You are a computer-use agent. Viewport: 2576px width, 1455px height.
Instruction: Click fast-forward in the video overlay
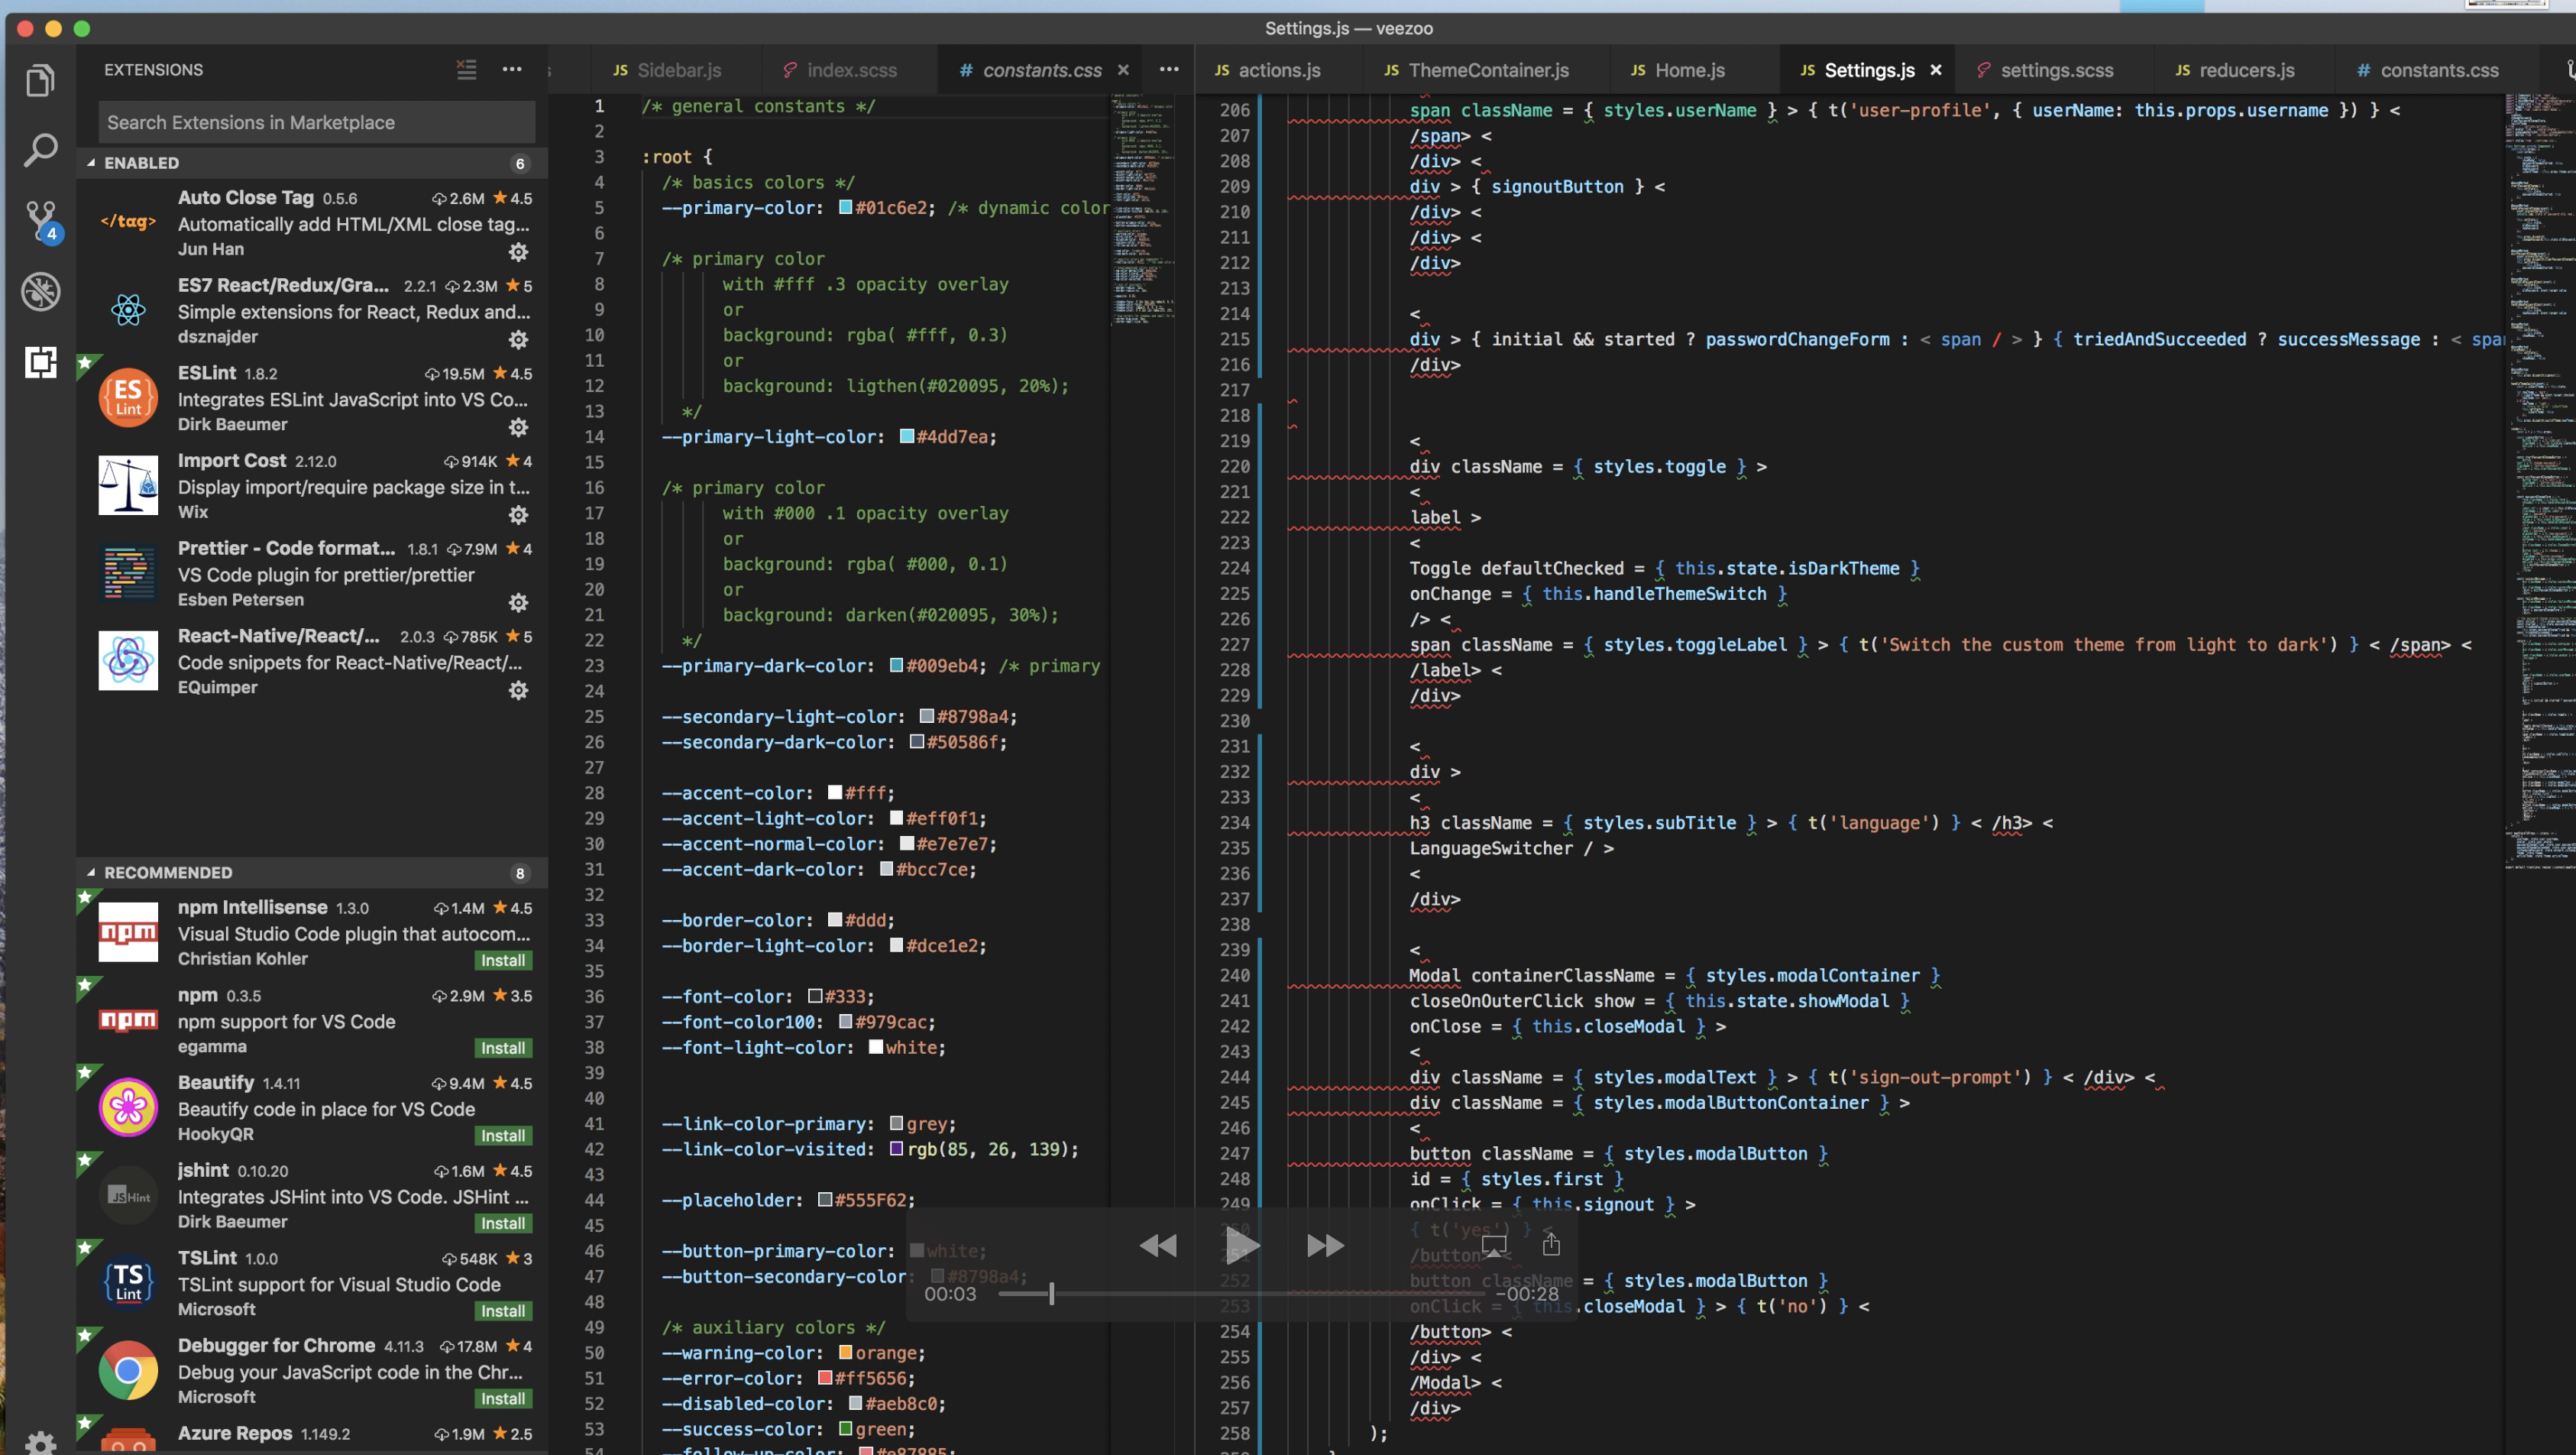pyautogui.click(x=1326, y=1245)
